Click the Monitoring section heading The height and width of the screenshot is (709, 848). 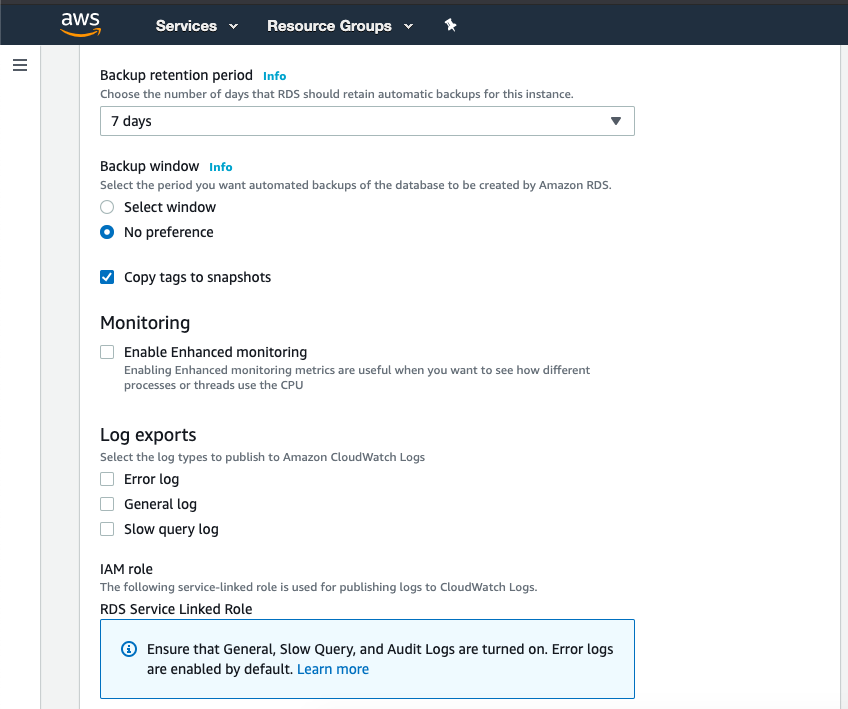point(145,323)
